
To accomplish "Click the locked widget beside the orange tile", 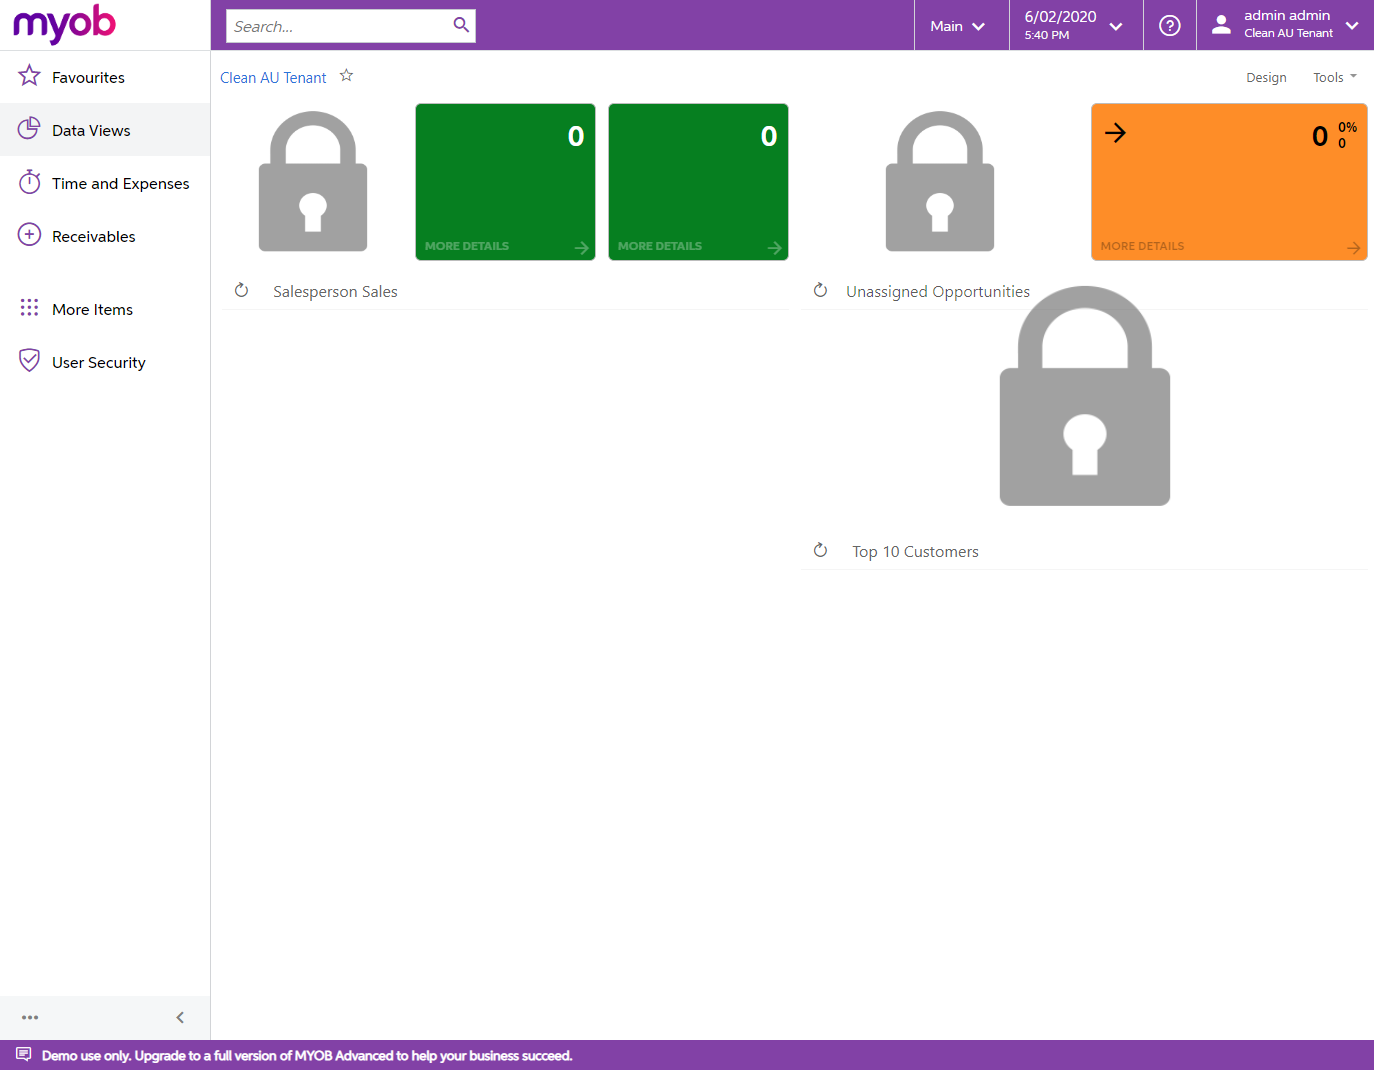I will pos(940,181).
